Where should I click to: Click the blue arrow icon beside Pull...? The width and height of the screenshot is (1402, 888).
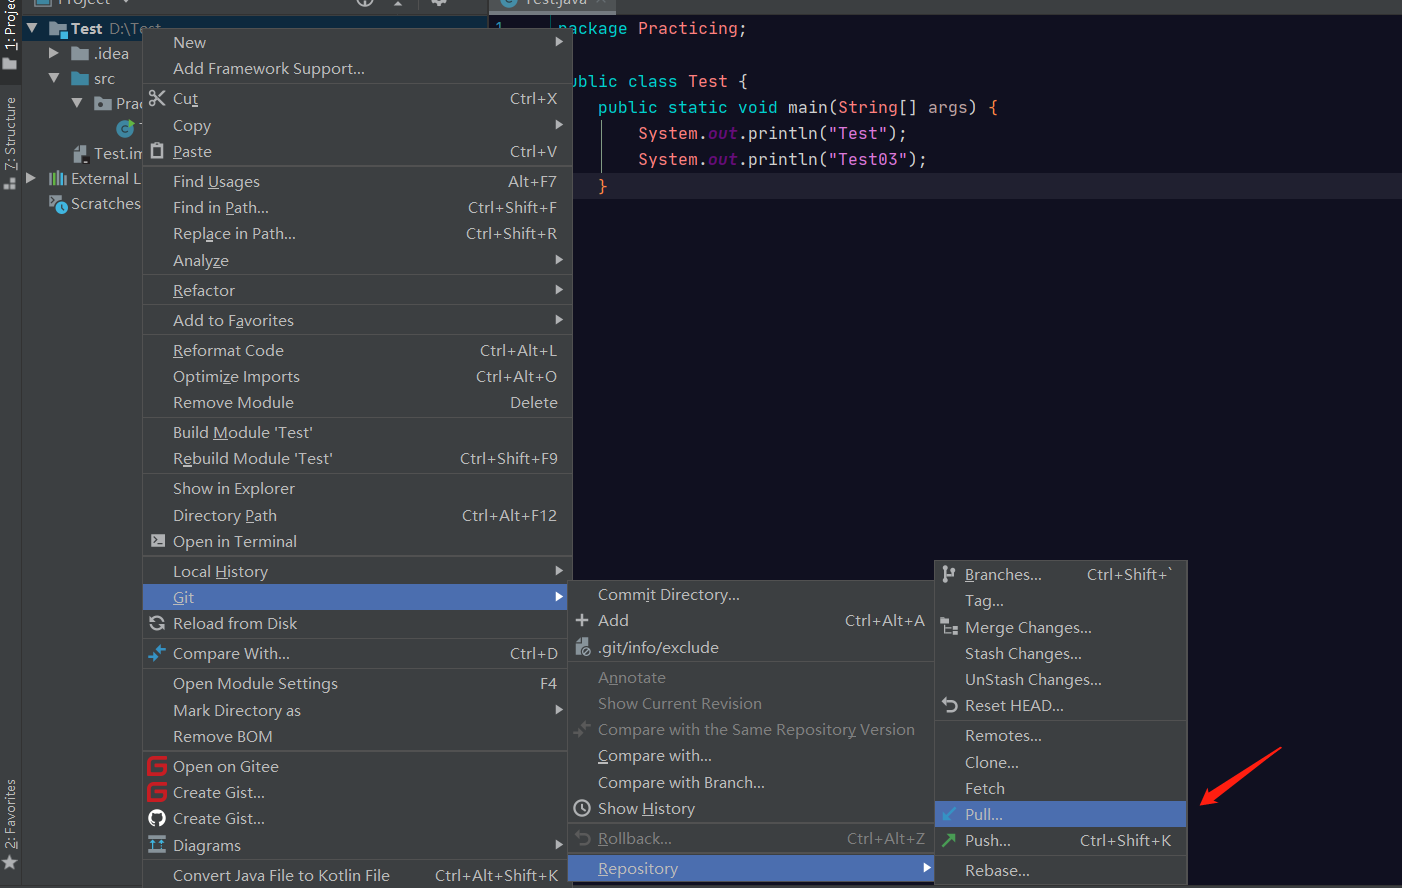click(x=949, y=814)
